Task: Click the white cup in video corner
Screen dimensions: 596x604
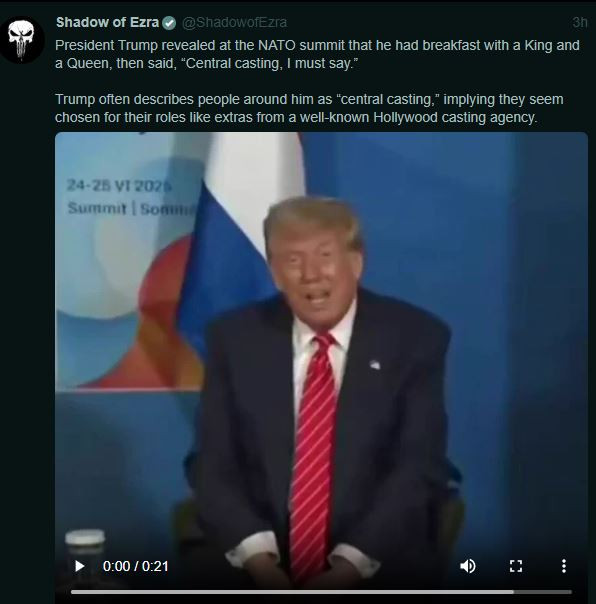Action: 85,543
